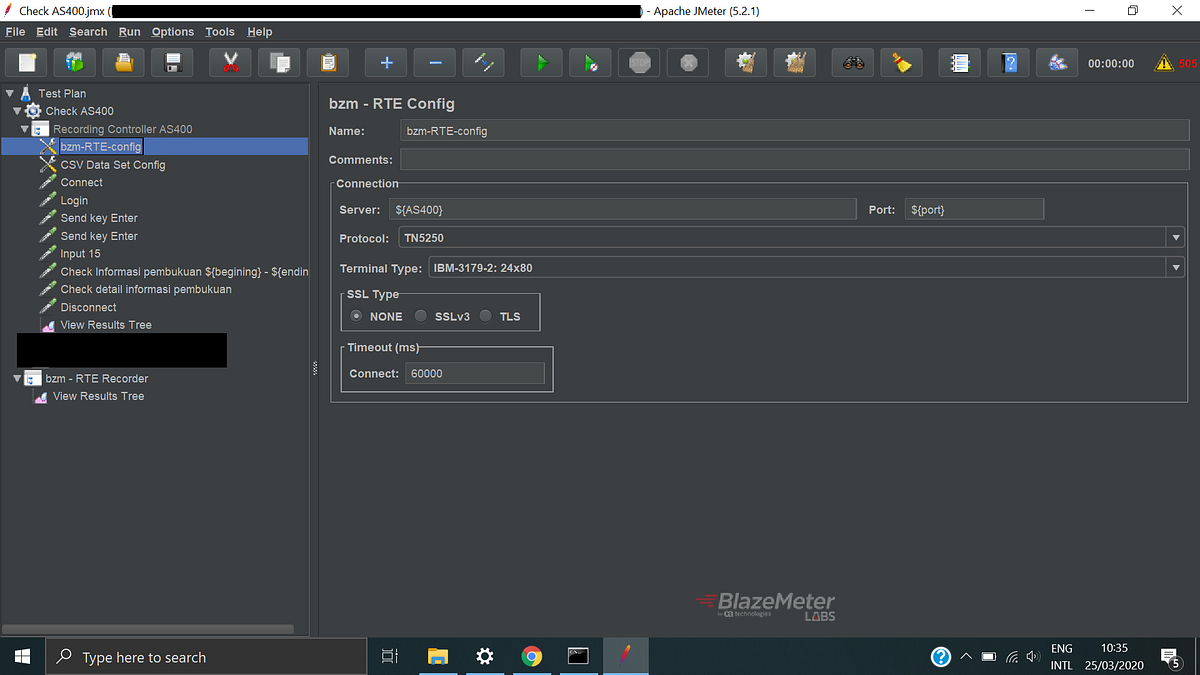The width and height of the screenshot is (1200, 675).
Task: Click the remote engine toolbar icon
Action: 1057,63
